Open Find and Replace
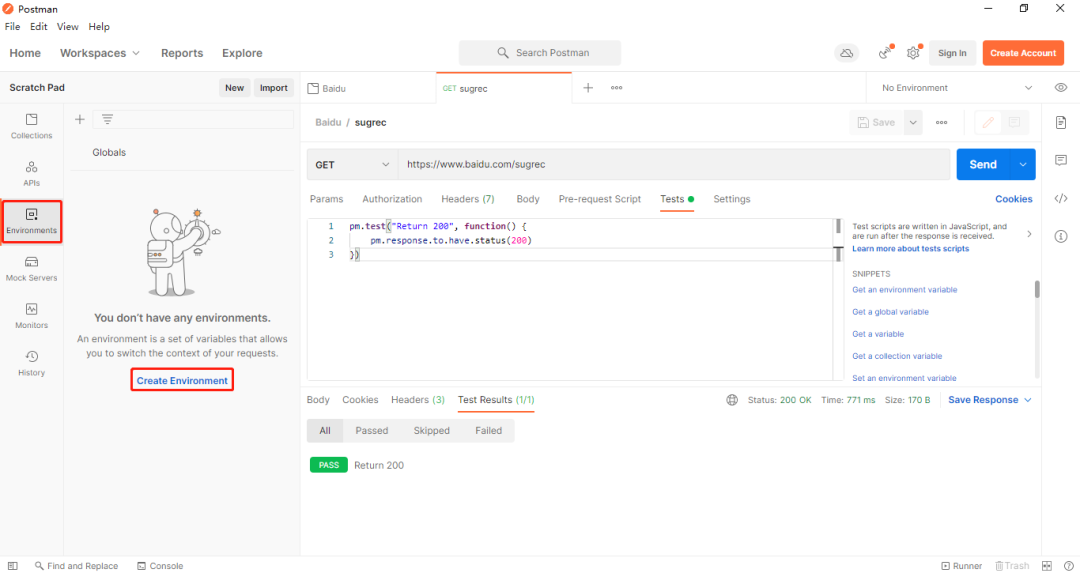1080x573 pixels. coord(76,566)
